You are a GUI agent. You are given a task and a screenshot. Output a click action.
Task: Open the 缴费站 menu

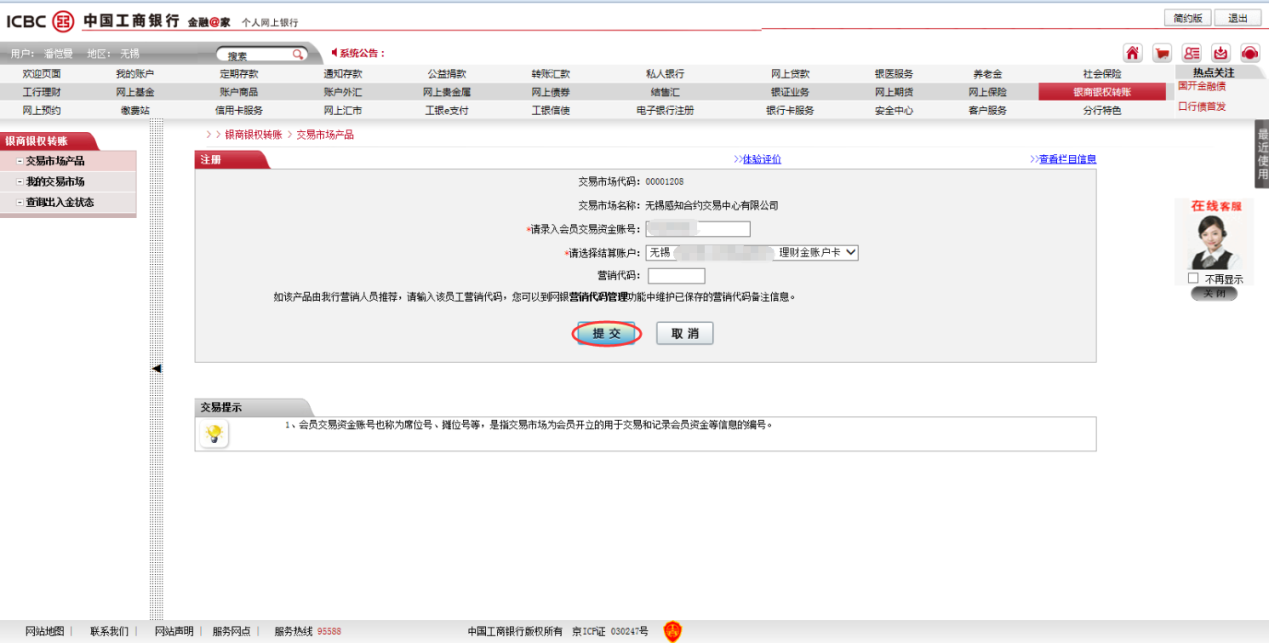coord(135,111)
